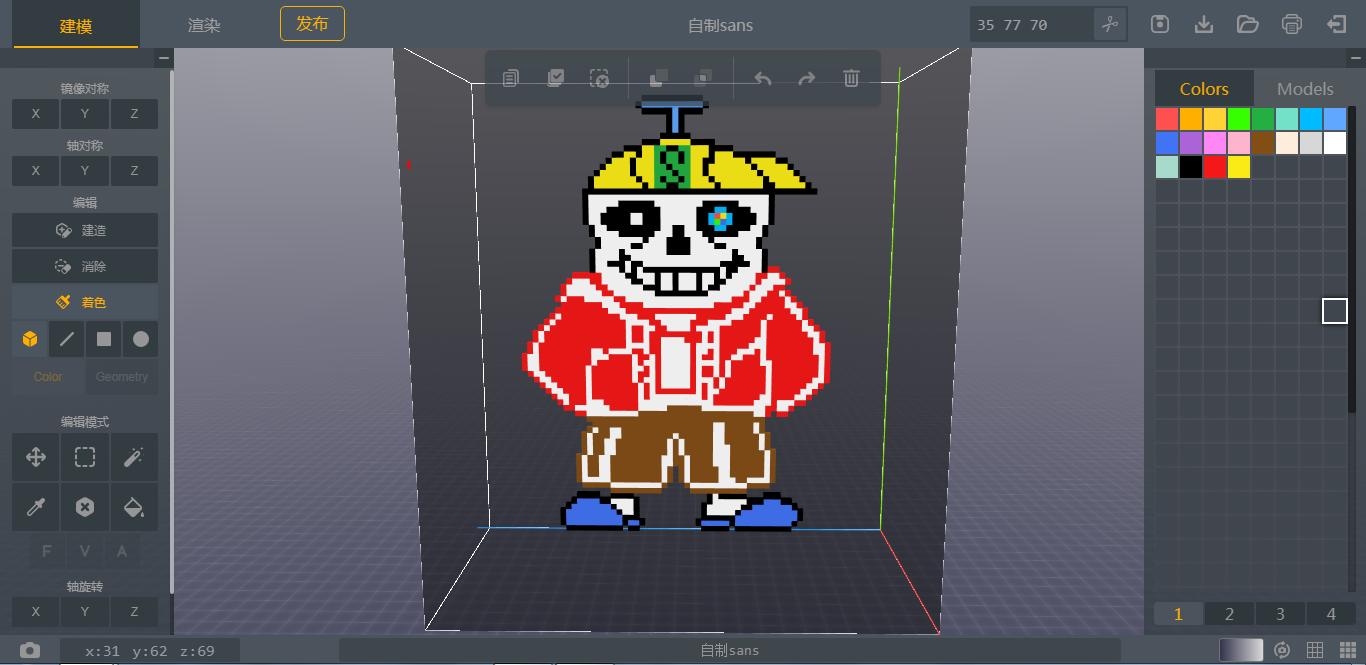Choose the circle brush shape
This screenshot has height=665, width=1366.
click(141, 339)
